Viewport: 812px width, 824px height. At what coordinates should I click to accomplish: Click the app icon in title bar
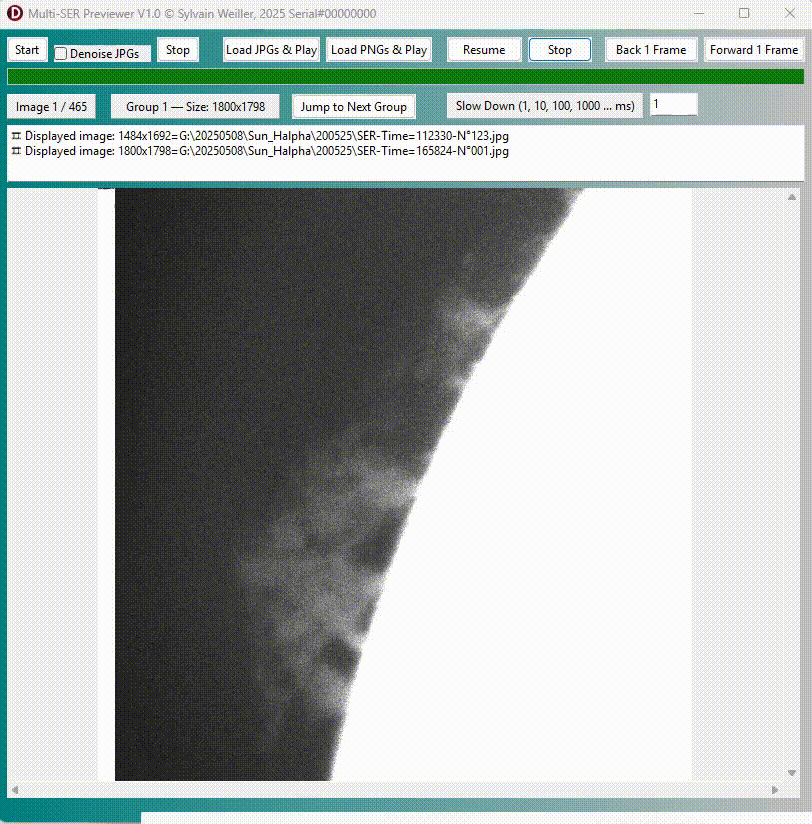15,13
